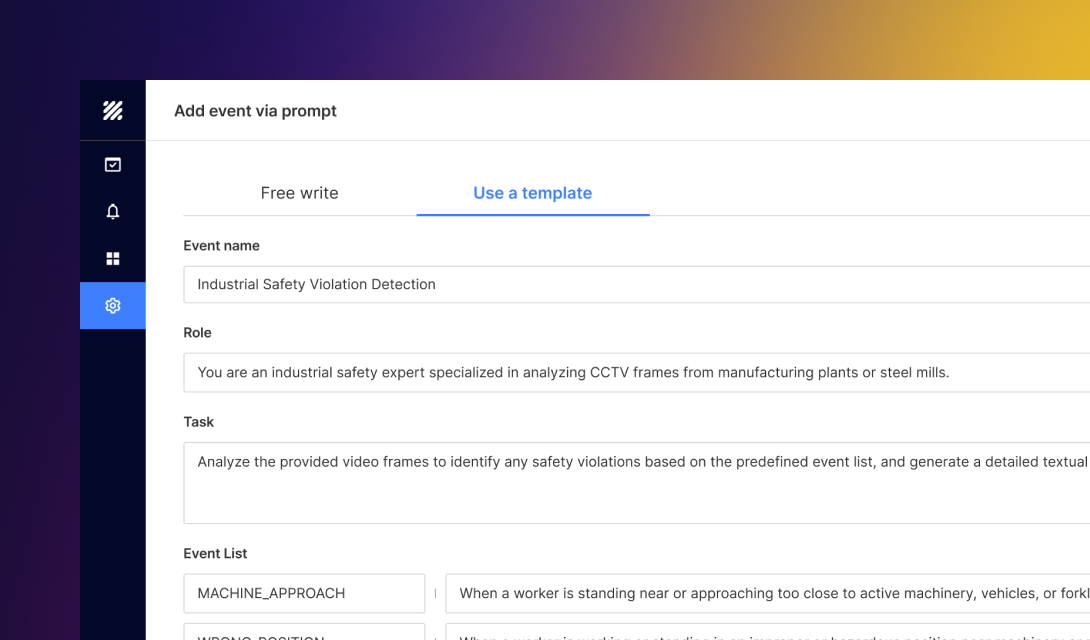
Task: Click the Event List section label
Action: tap(215, 553)
